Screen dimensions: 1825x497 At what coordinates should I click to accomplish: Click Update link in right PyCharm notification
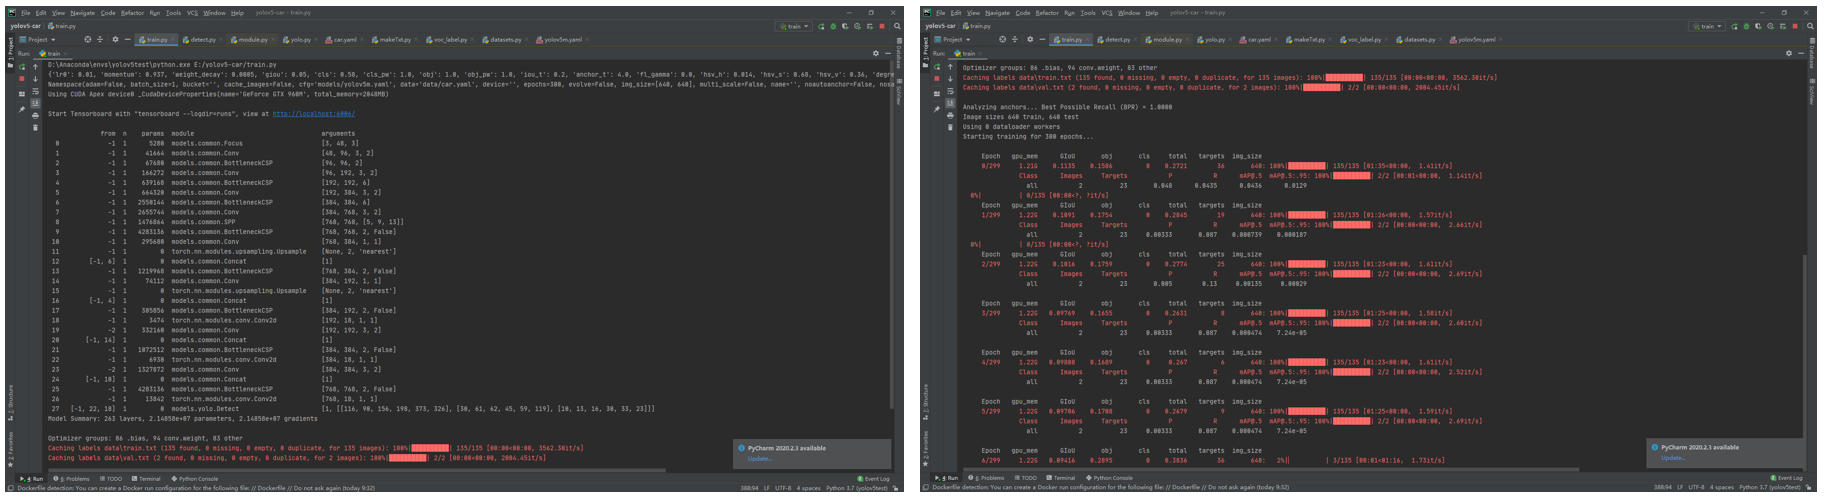[1673, 458]
